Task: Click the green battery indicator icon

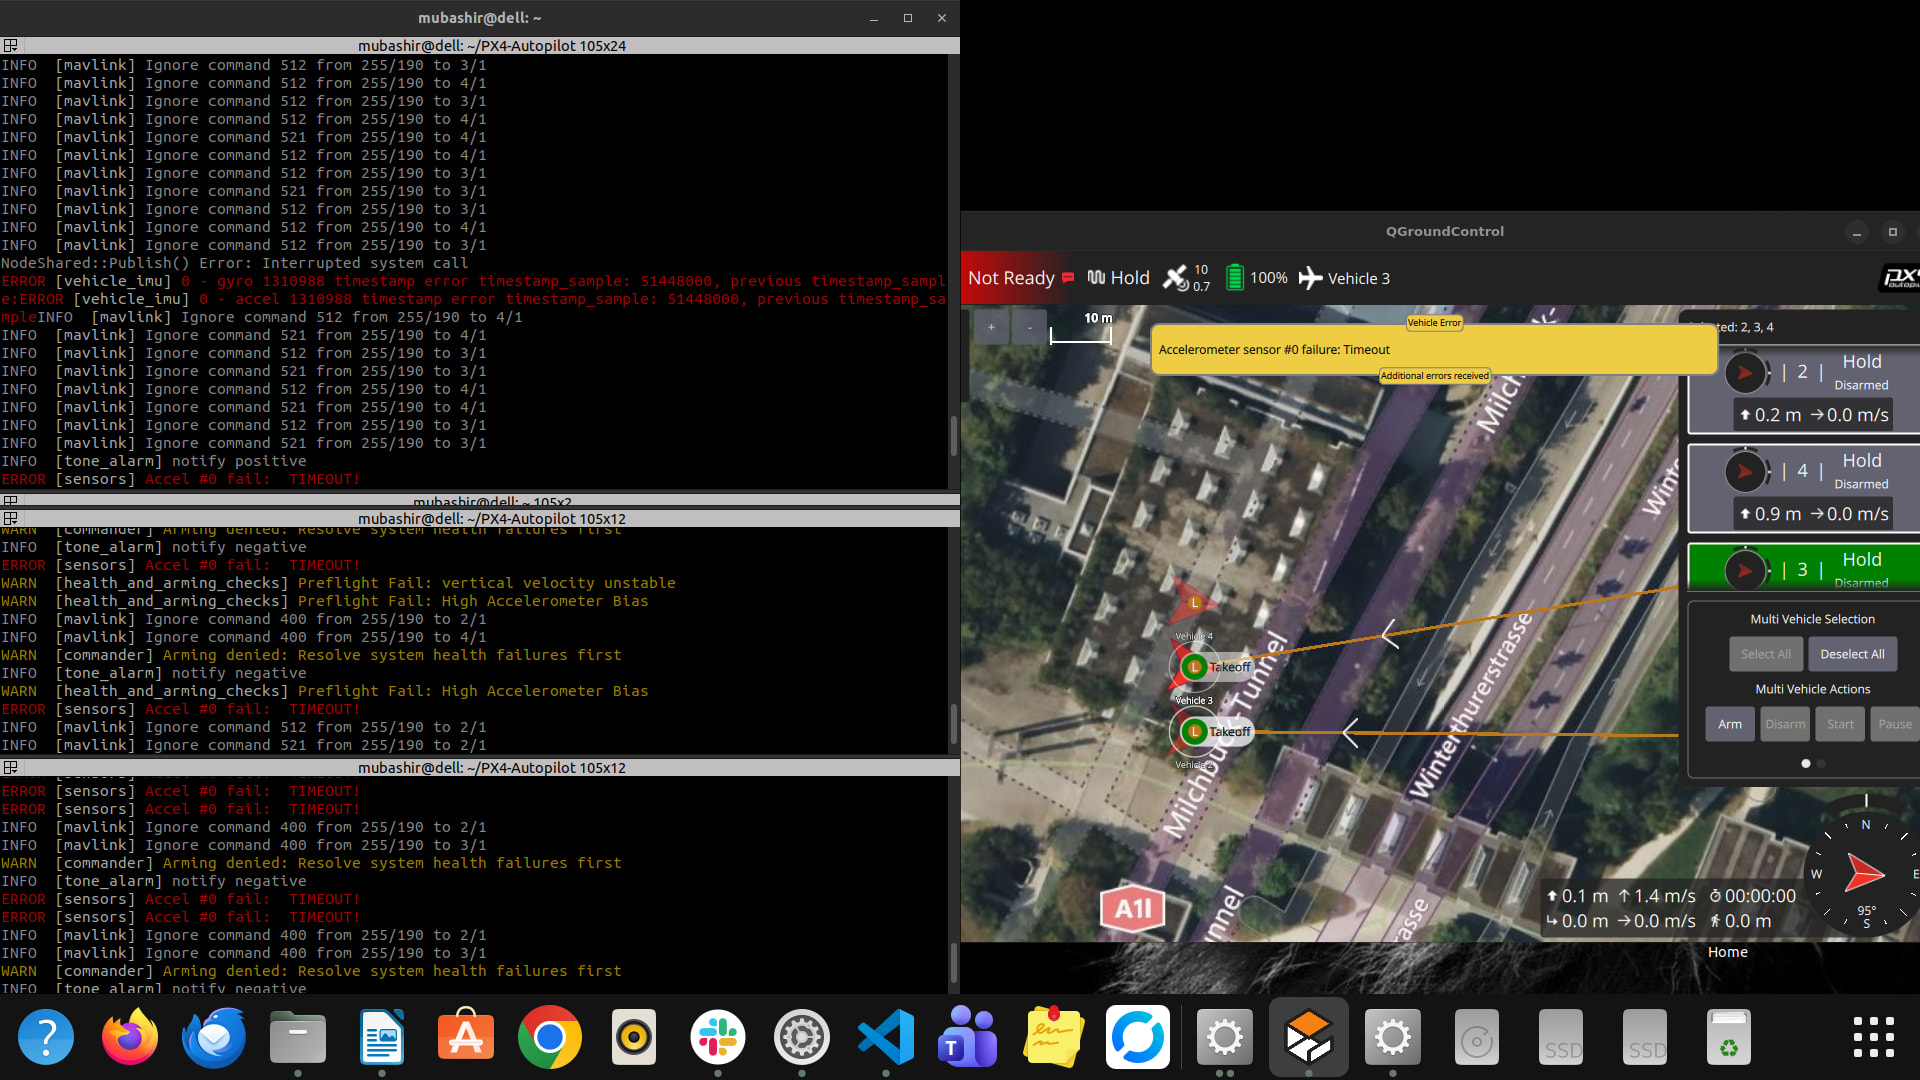Action: coord(1234,278)
